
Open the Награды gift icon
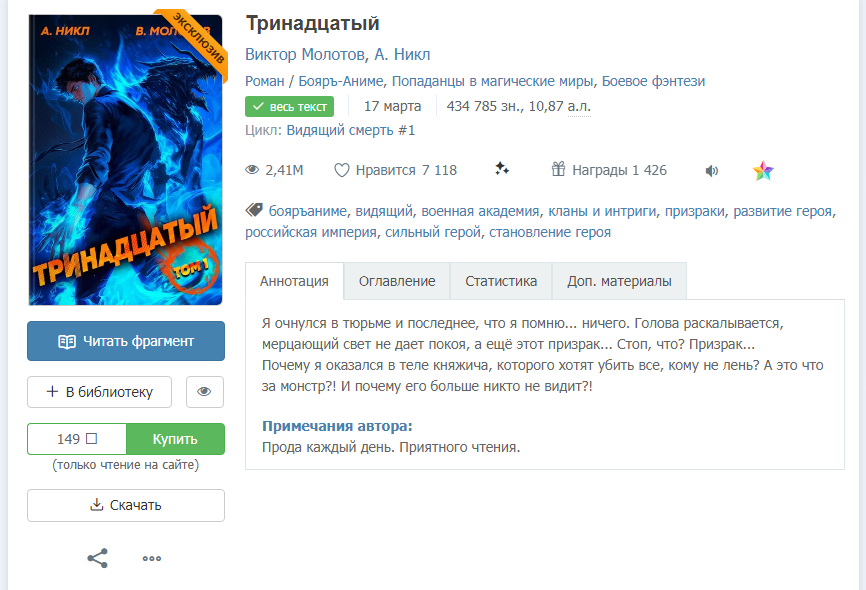(558, 169)
